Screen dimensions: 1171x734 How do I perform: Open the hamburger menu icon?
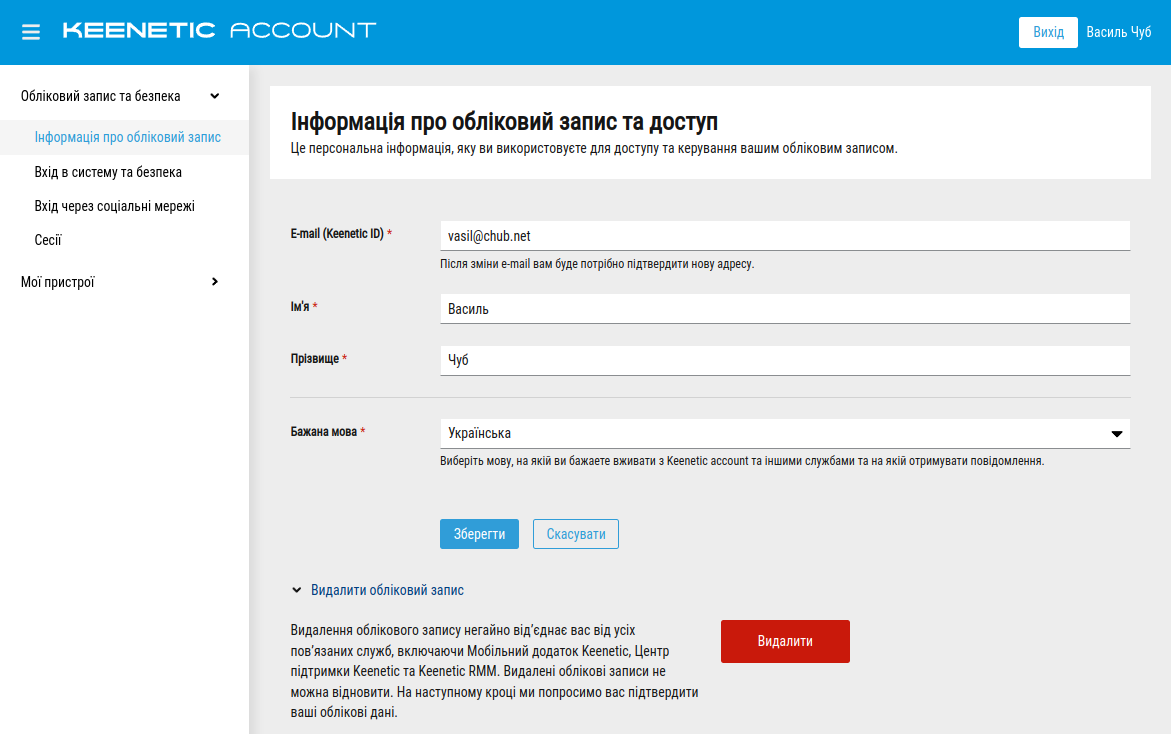[x=31, y=32]
